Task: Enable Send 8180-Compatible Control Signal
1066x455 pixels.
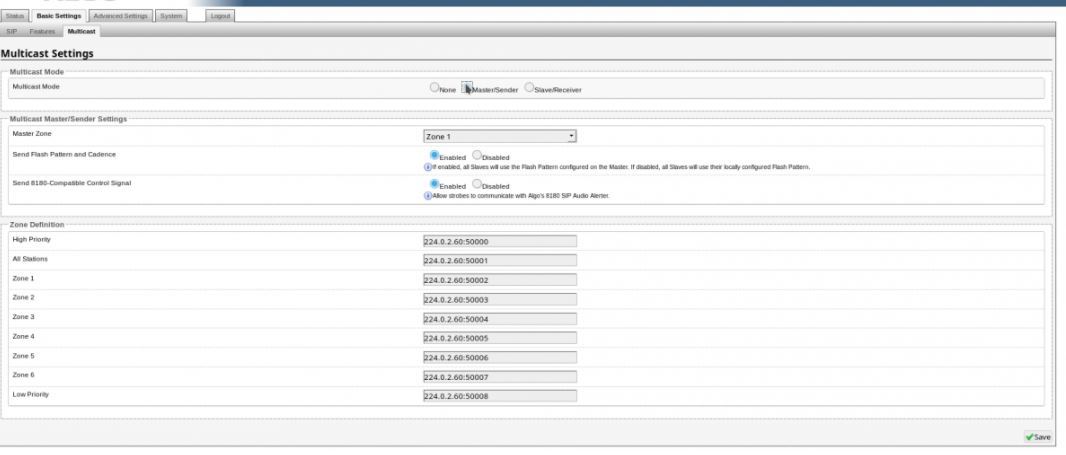Action: point(435,184)
